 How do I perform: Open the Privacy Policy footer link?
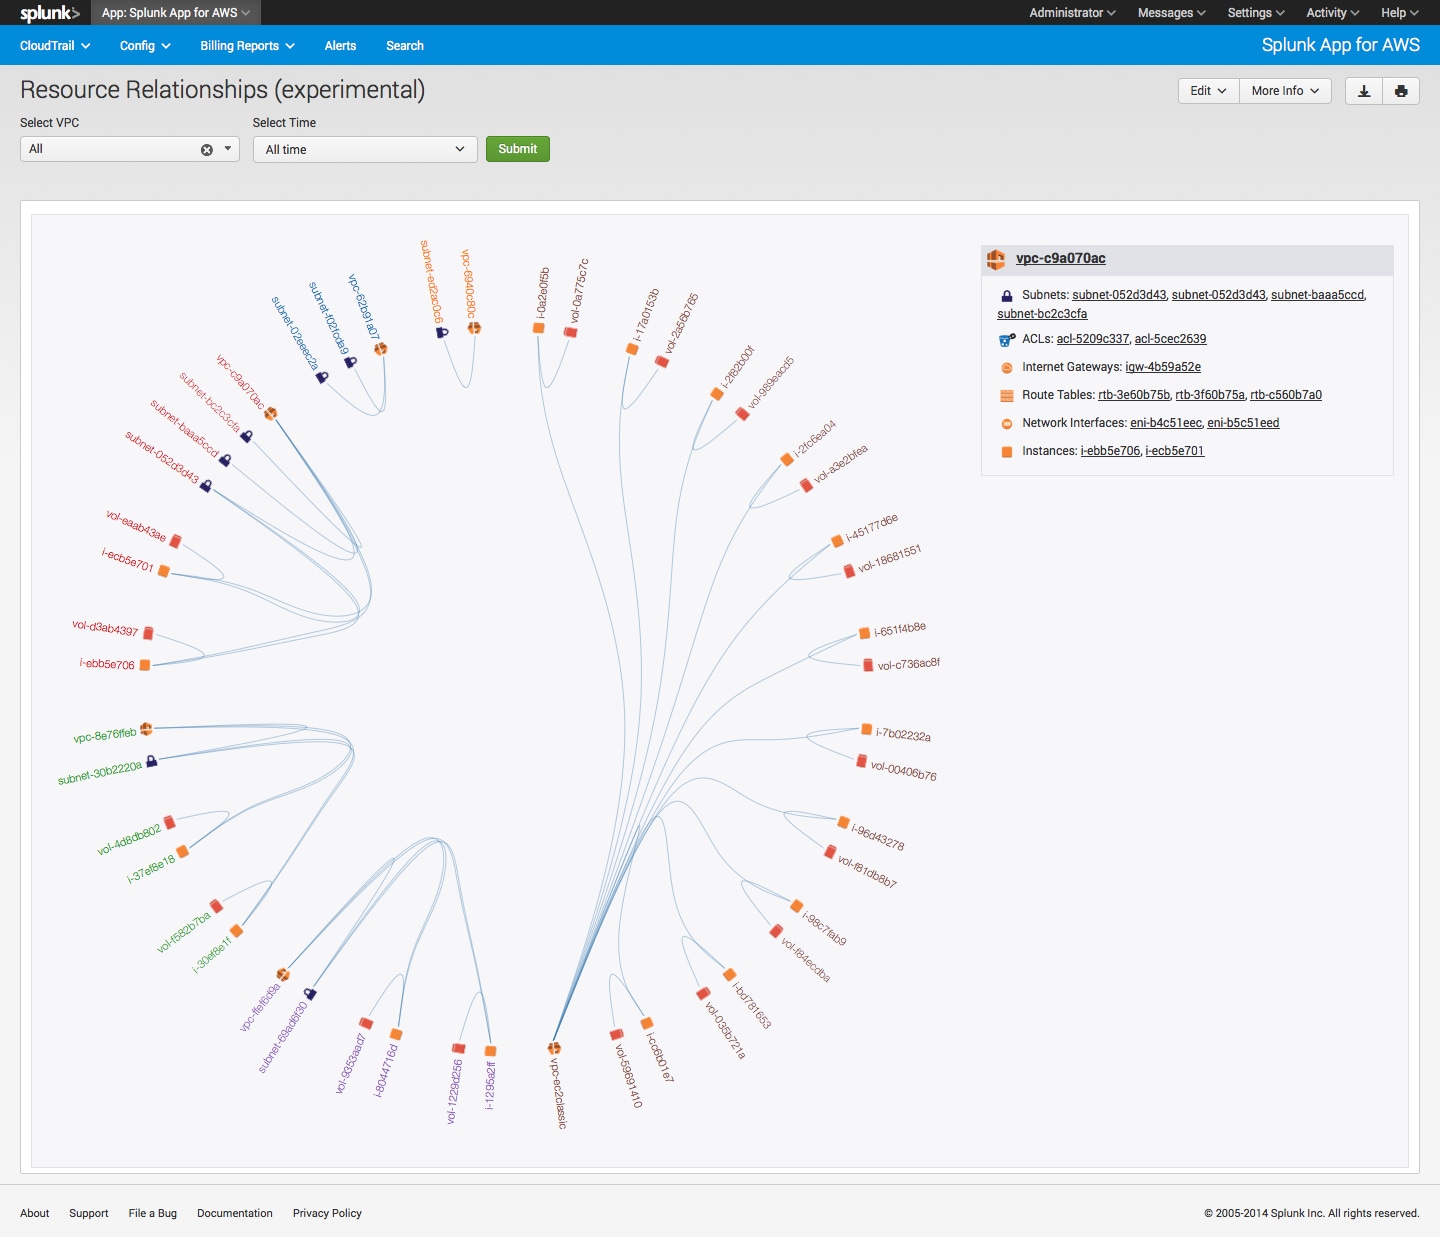coord(327,1213)
